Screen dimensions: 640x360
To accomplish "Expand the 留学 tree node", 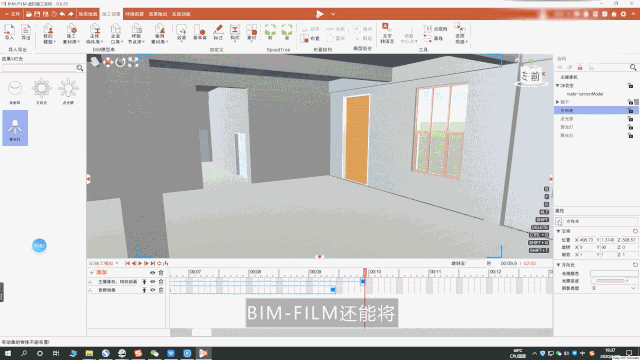I will pos(558,102).
